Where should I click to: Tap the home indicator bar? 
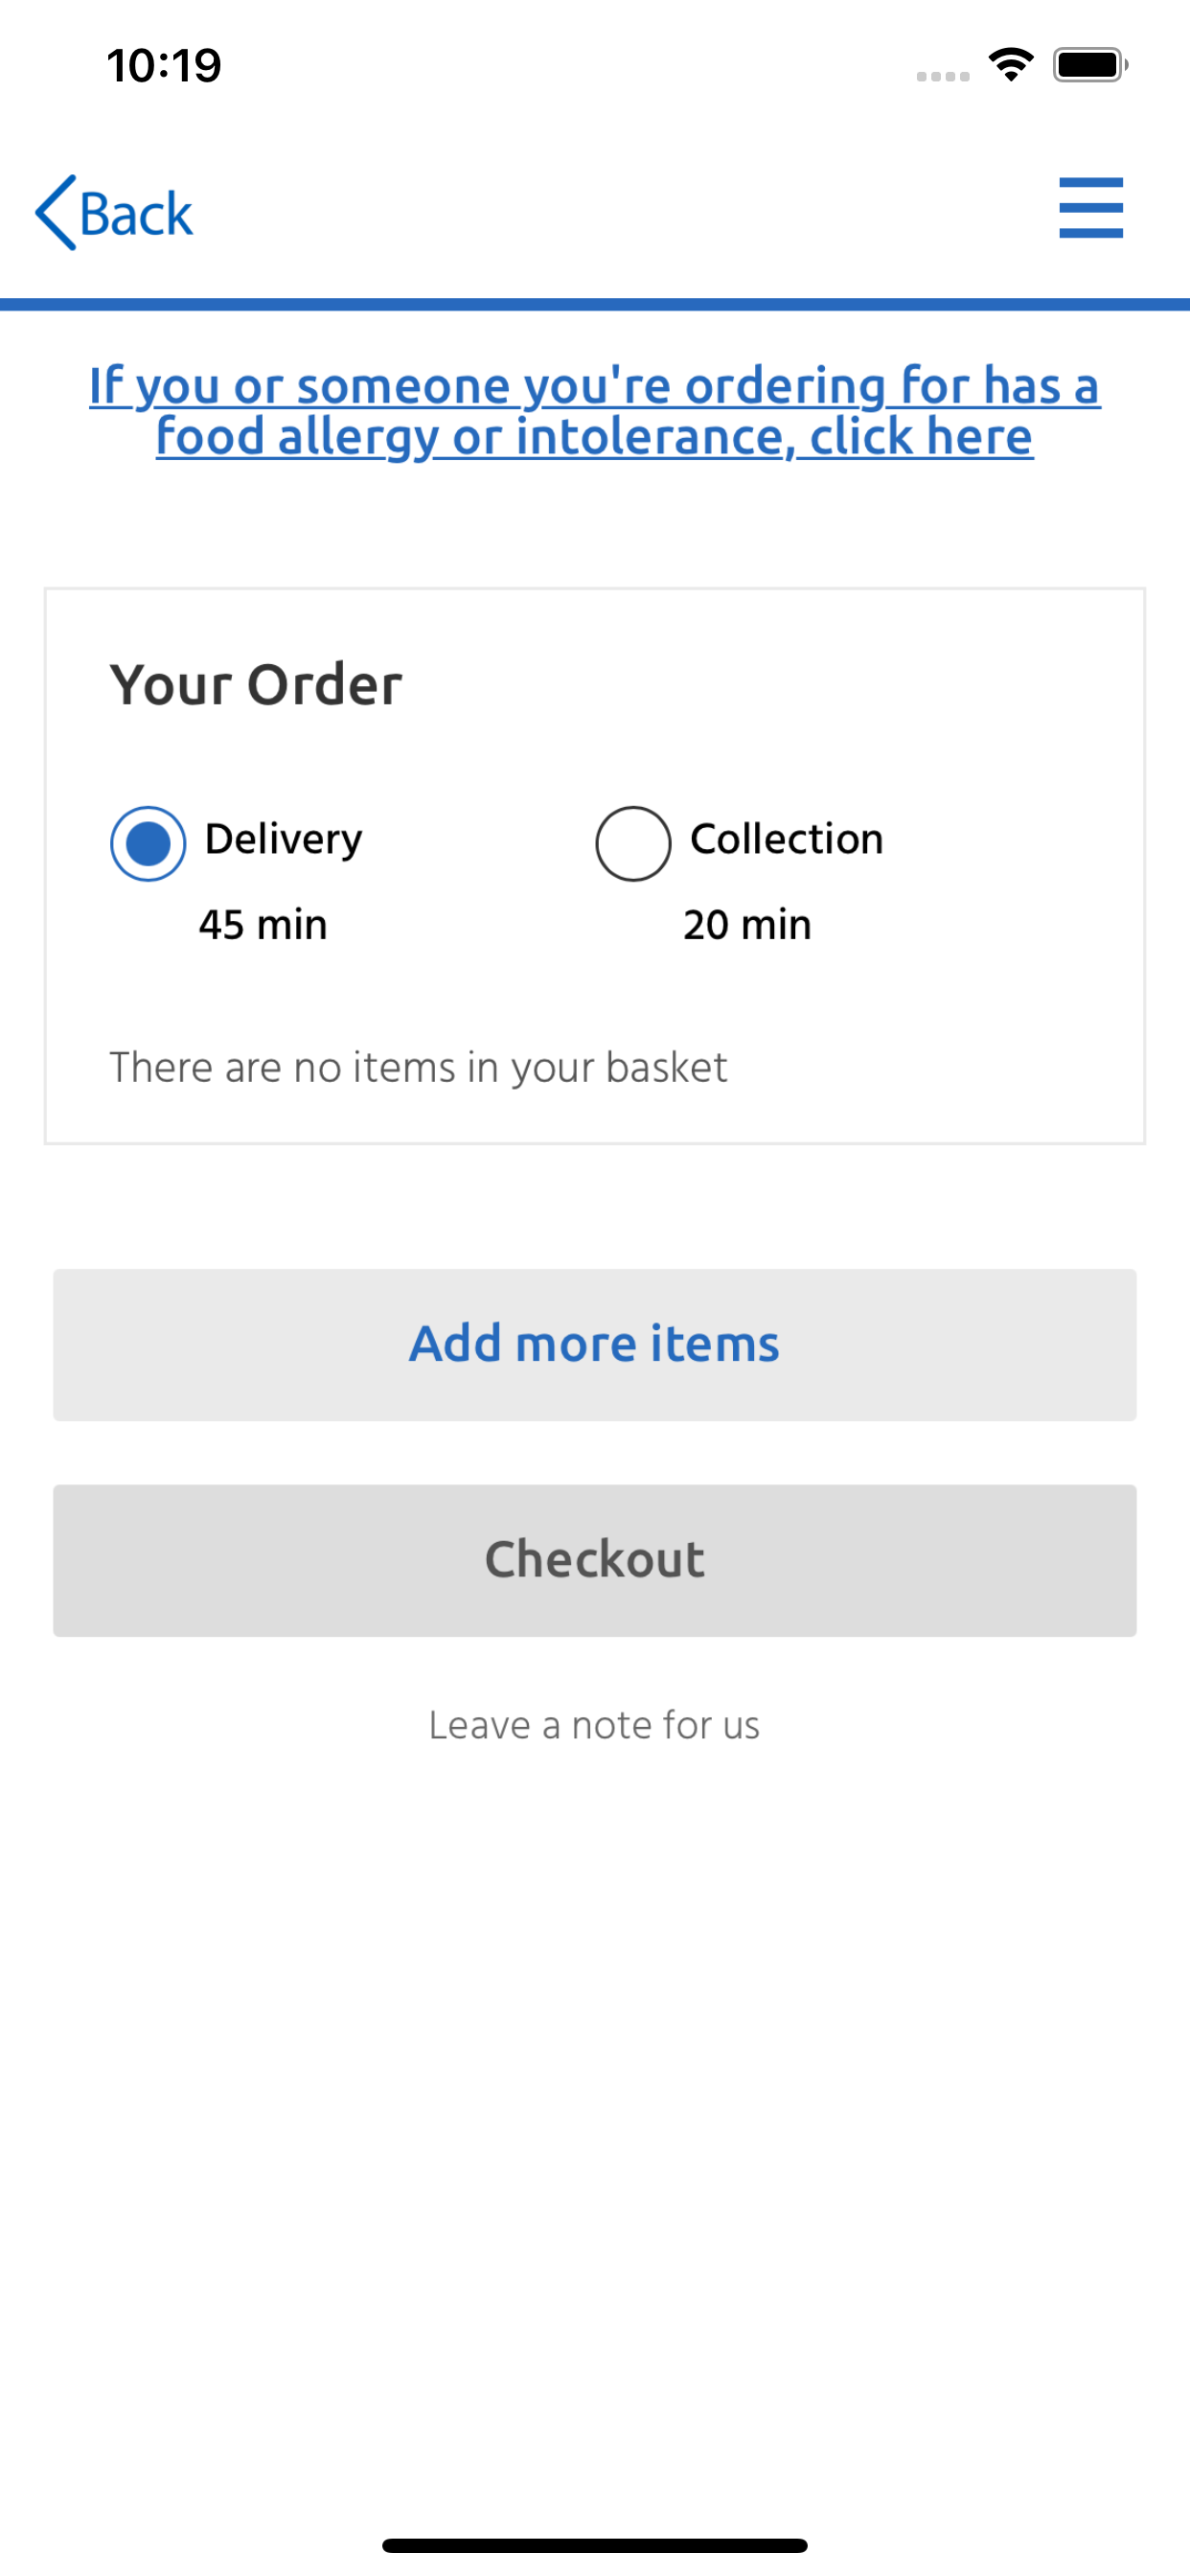tap(595, 2545)
